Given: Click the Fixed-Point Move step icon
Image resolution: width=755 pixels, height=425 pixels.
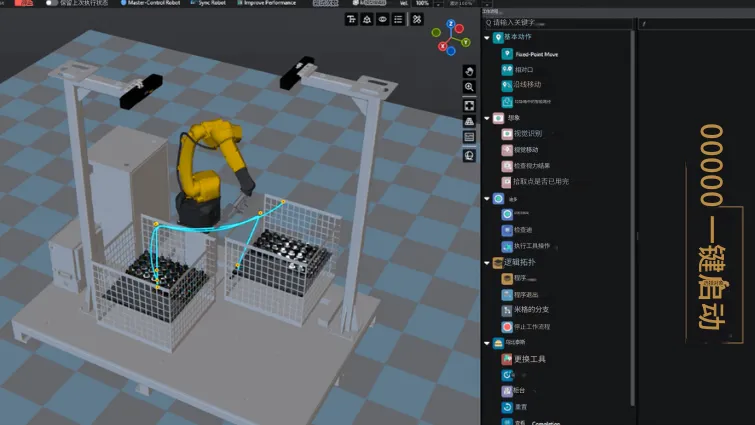Looking at the screenshot, I should pos(507,54).
